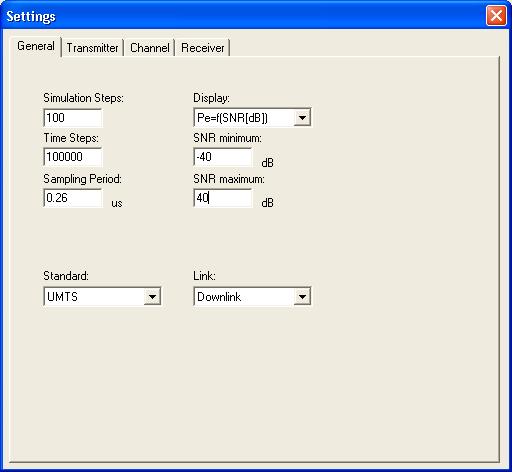The height and width of the screenshot is (472, 512).
Task: Select the Receiver tab
Action: coord(203,48)
